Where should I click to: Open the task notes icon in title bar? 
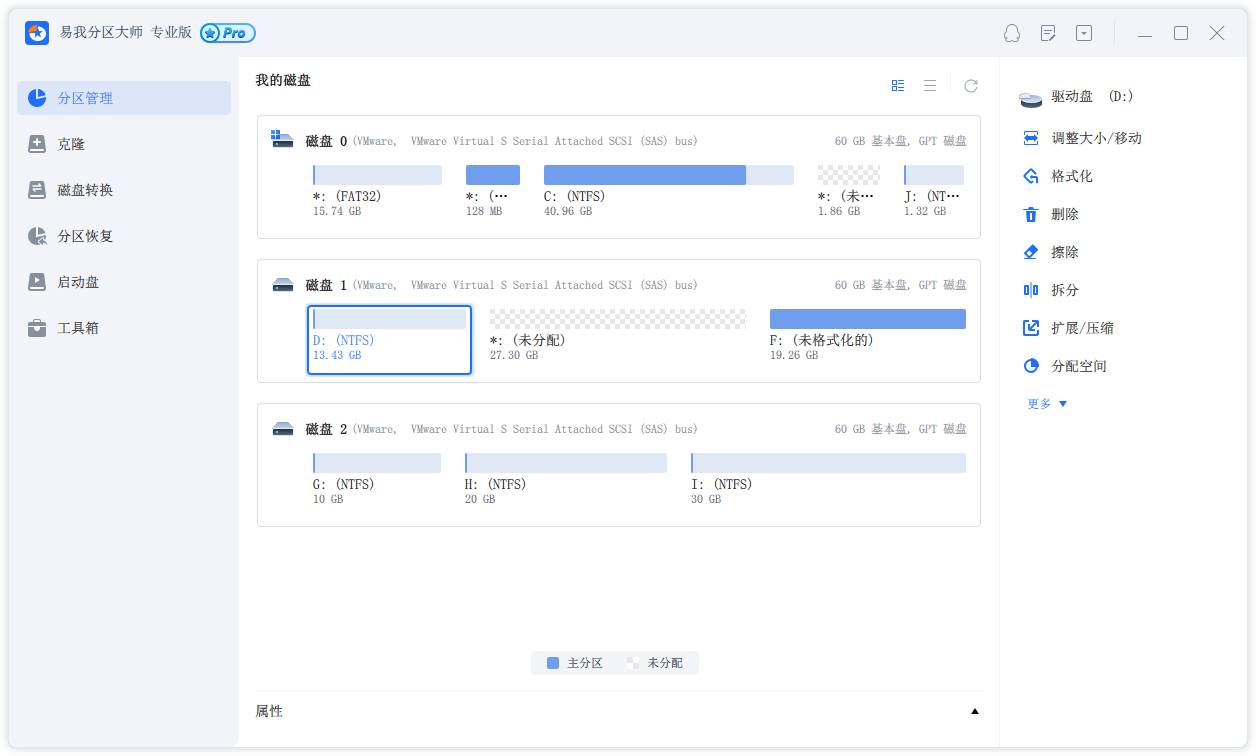[x=1048, y=33]
